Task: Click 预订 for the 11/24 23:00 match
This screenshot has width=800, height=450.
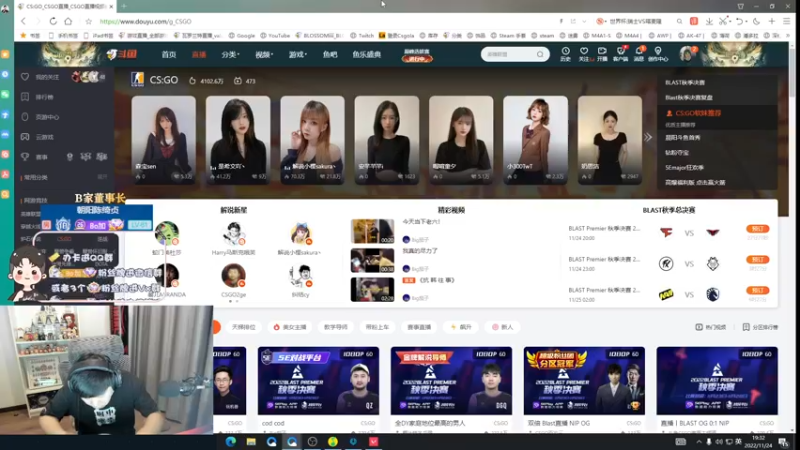Action: pyautogui.click(x=757, y=260)
